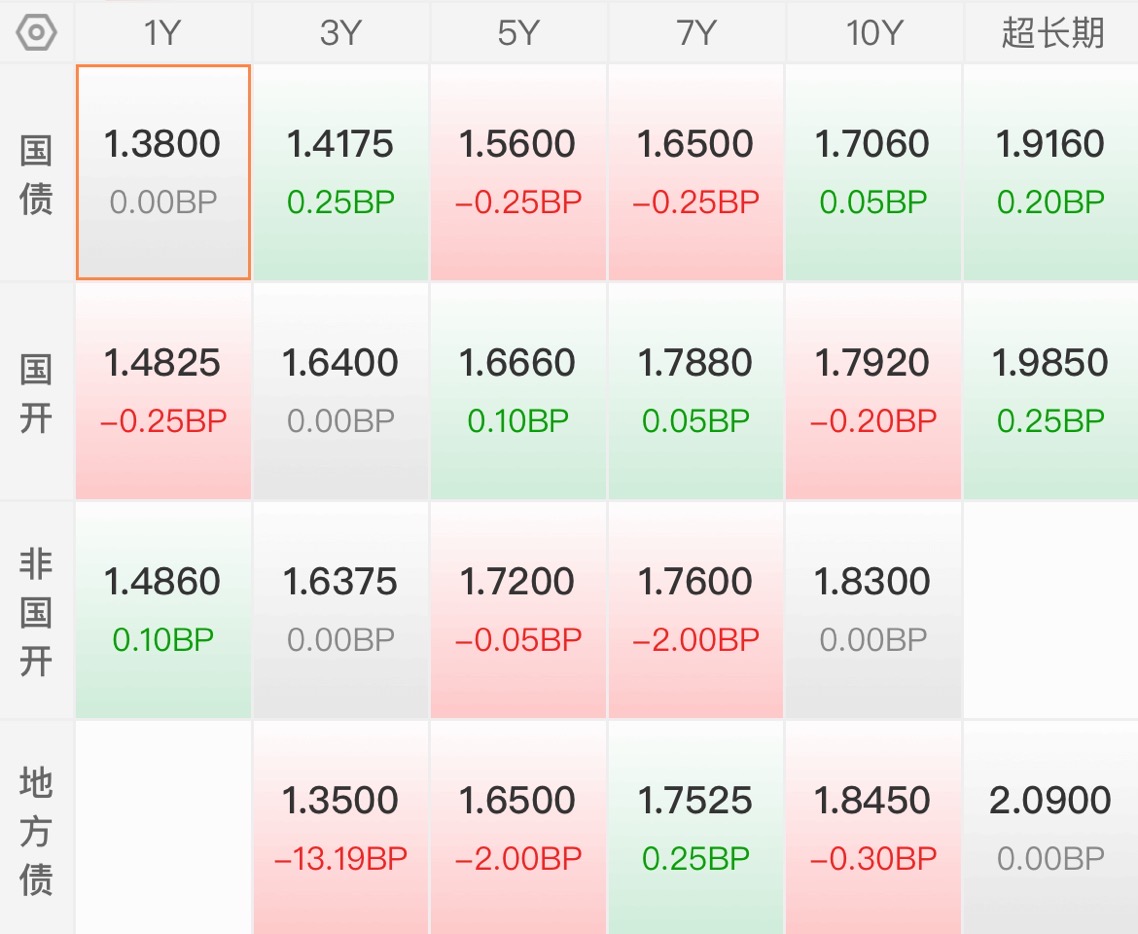1138x934 pixels.
Task: Open 国开 超长期 cell showing 1.9850
Action: pyautogui.click(x=1052, y=391)
